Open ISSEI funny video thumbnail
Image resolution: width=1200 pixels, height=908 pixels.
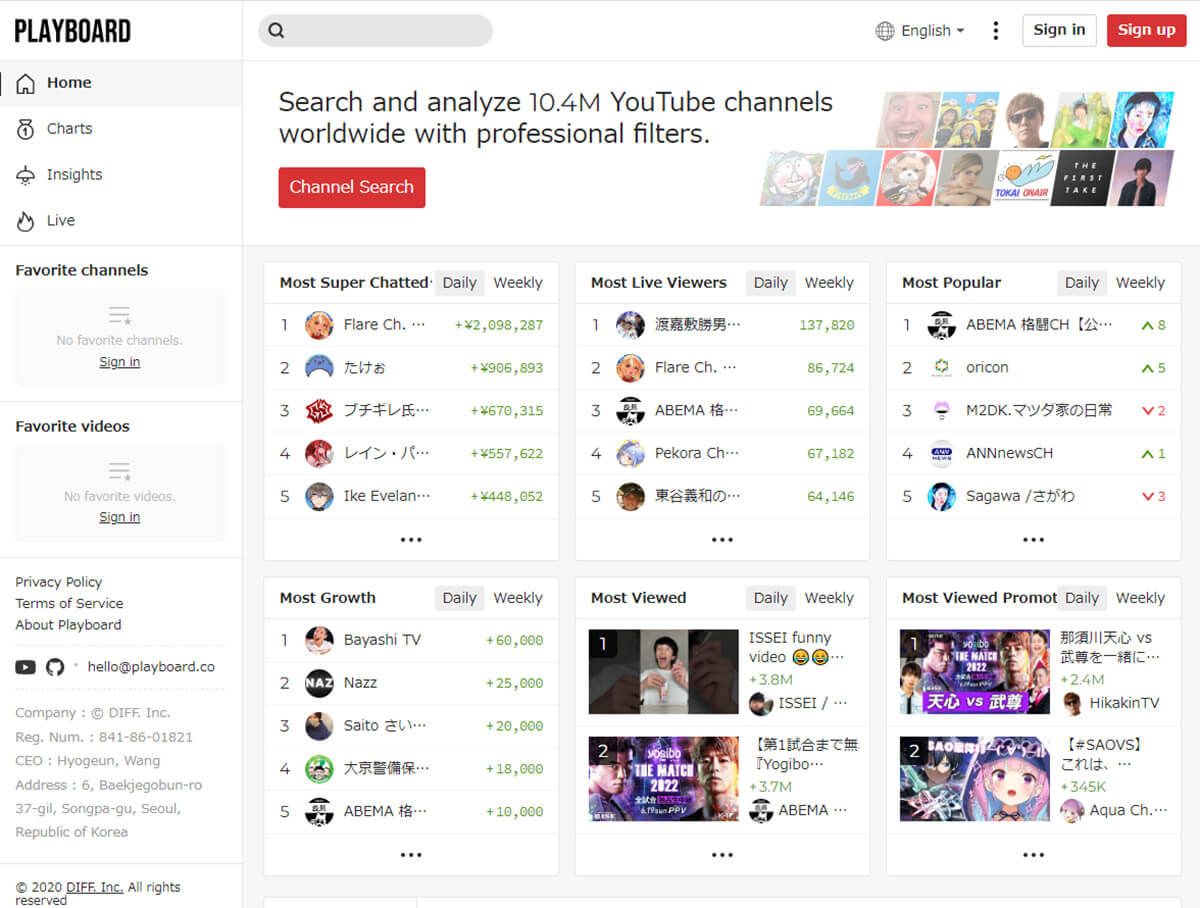(664, 671)
